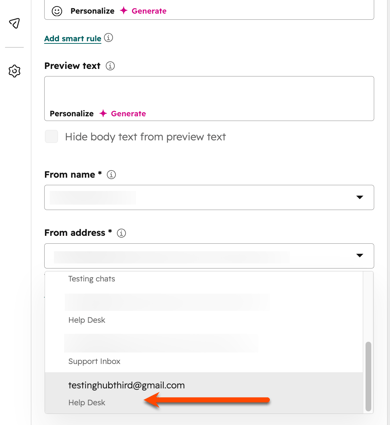Show info tooltip next to Preview text

[x=110, y=66]
